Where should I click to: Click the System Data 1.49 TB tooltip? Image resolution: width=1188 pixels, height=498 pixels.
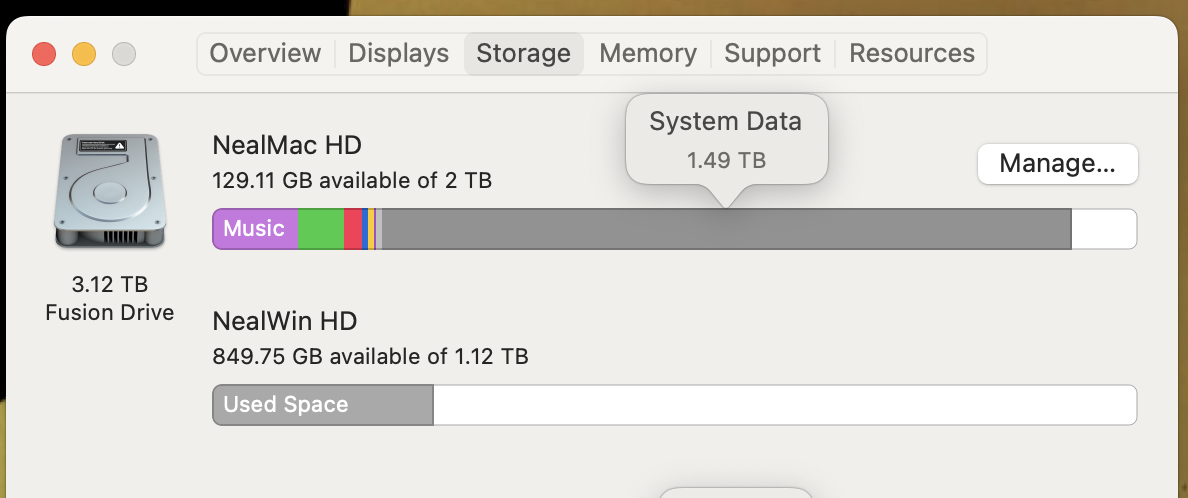(x=726, y=139)
